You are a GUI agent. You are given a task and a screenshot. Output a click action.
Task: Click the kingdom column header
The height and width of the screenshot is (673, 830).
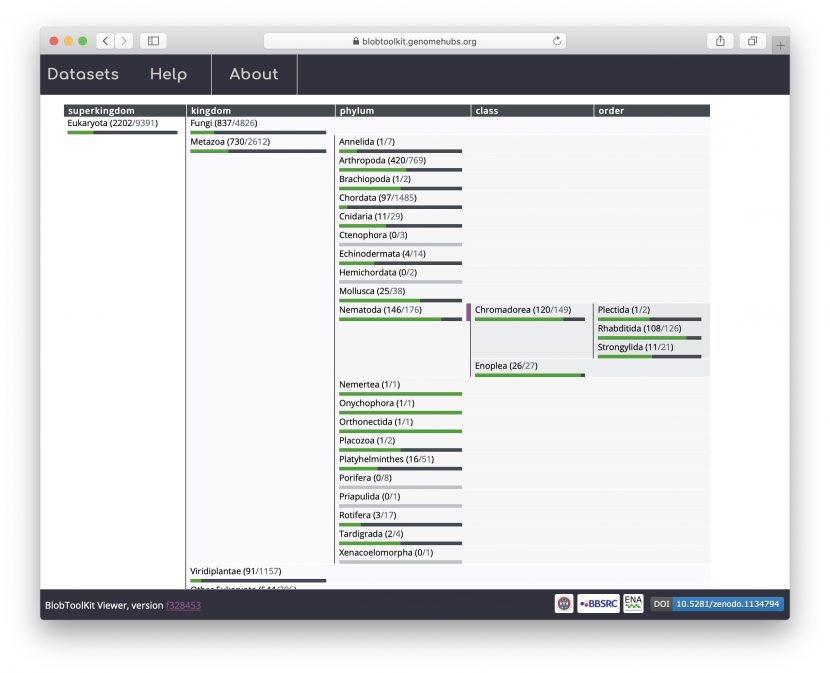click(x=260, y=111)
